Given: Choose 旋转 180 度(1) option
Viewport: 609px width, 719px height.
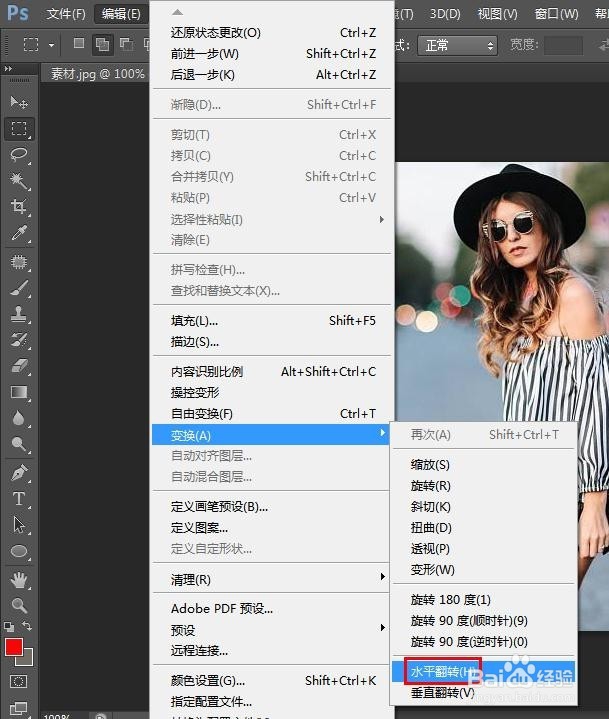Looking at the screenshot, I should click(x=484, y=600).
